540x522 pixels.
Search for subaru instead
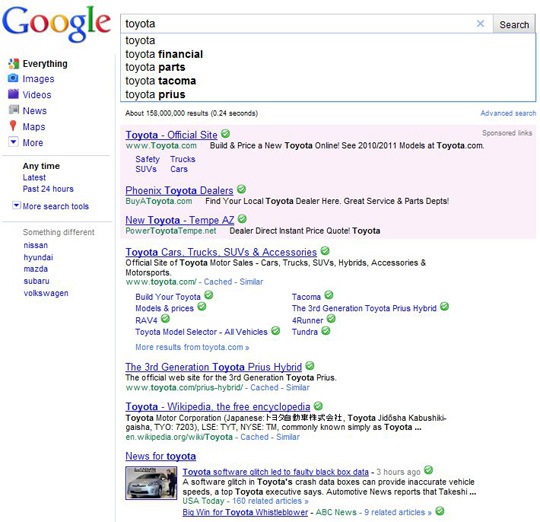[x=36, y=281]
